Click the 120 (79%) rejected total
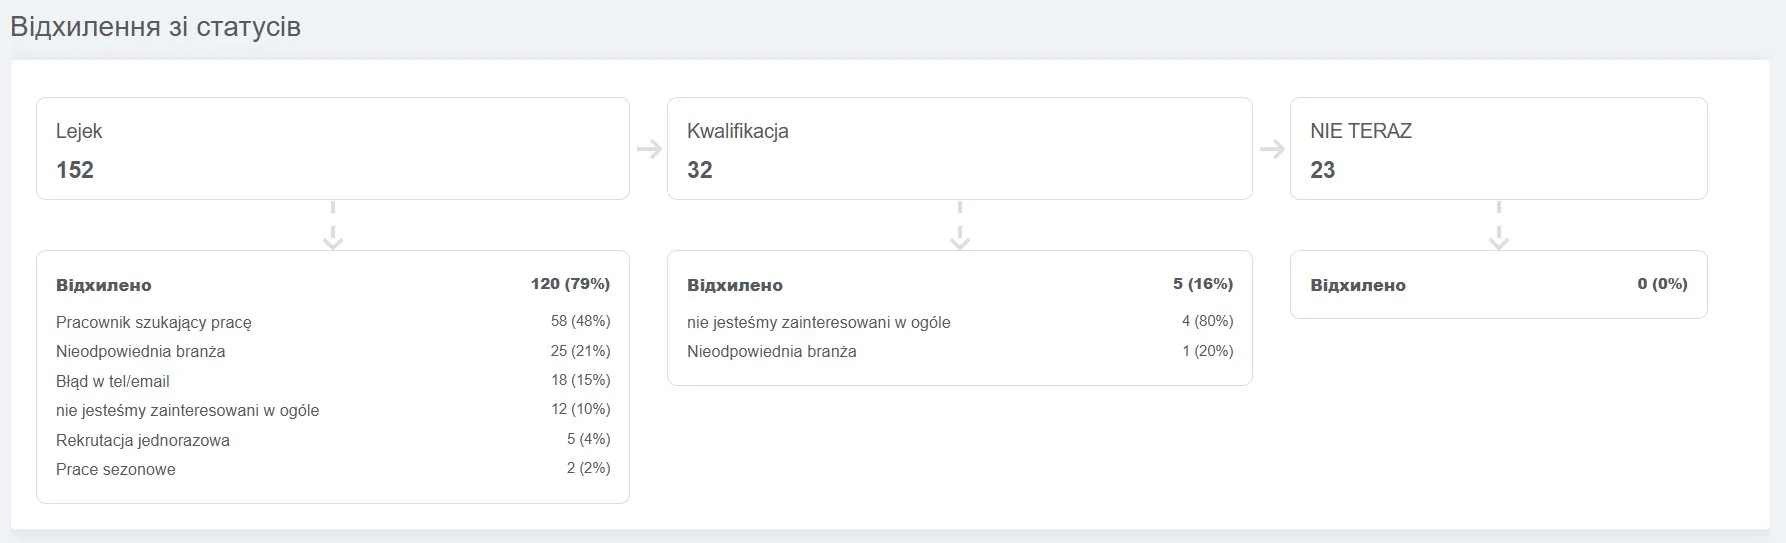 pyautogui.click(x=570, y=284)
